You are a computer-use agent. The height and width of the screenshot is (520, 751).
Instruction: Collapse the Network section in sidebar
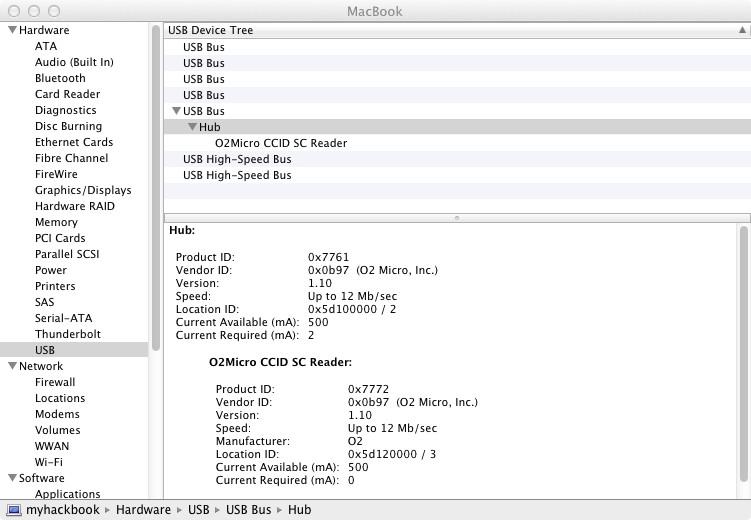(x=12, y=366)
